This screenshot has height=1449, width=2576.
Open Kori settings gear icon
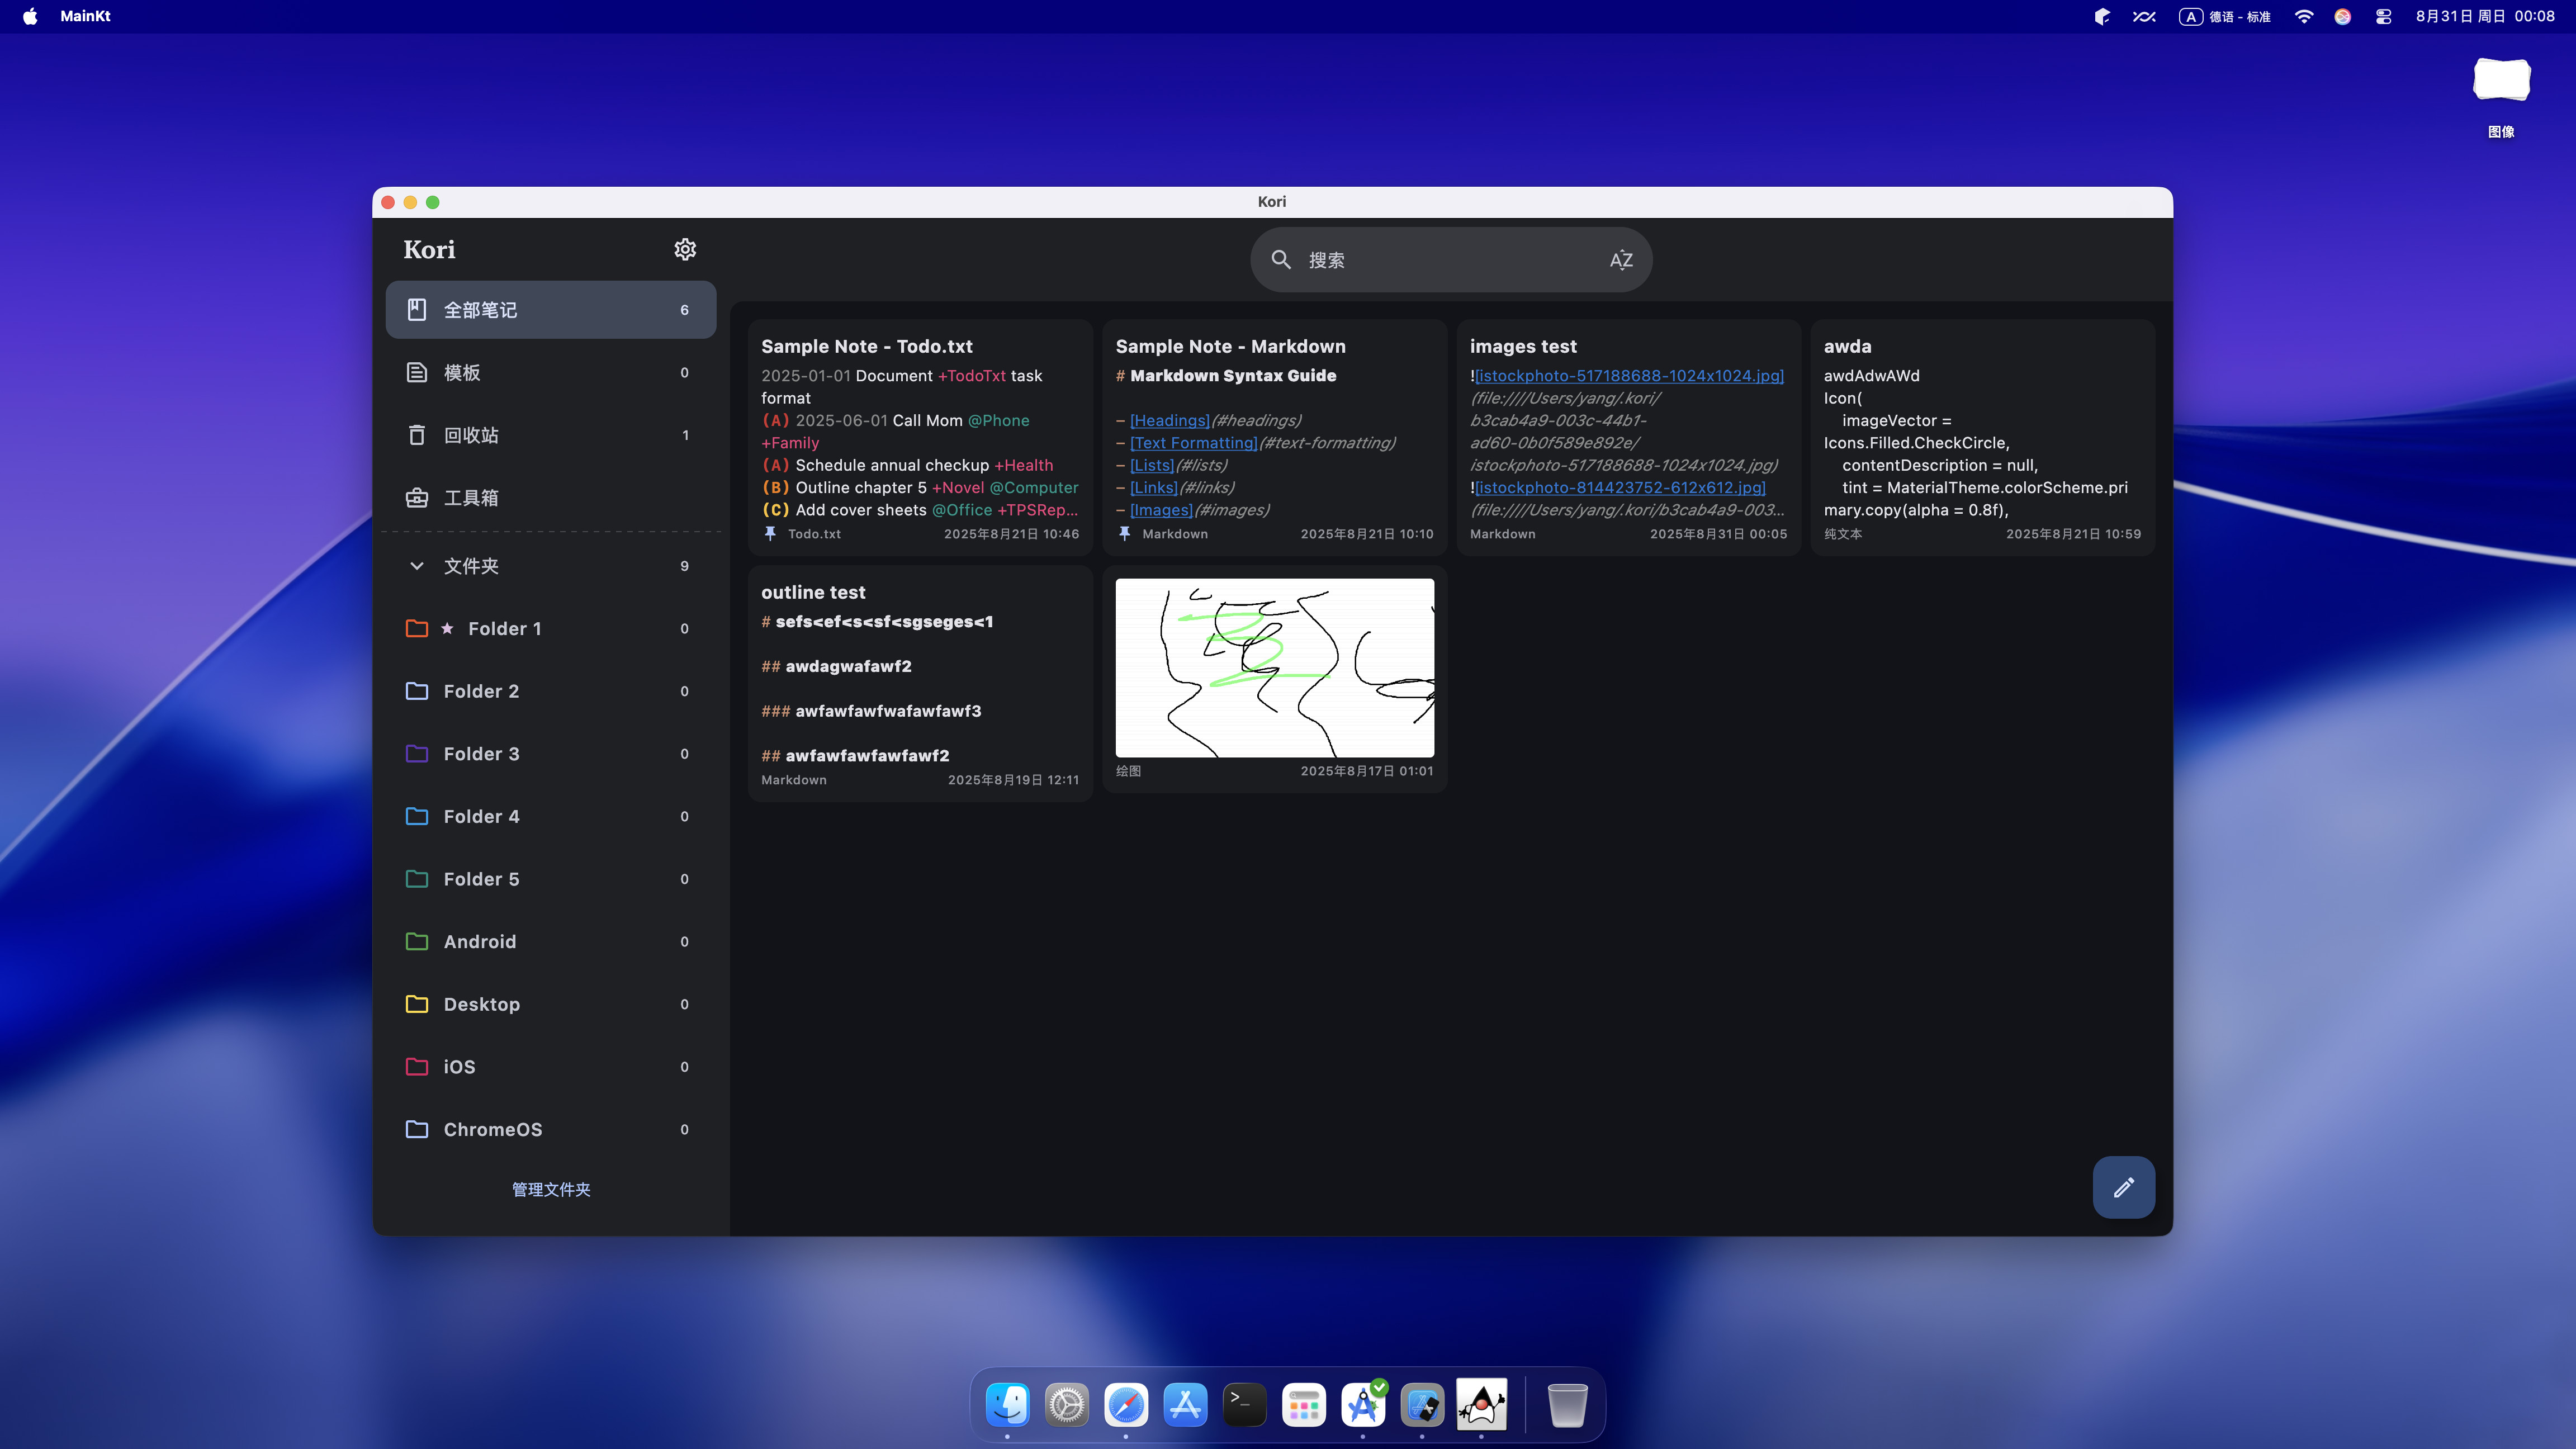(x=684, y=249)
